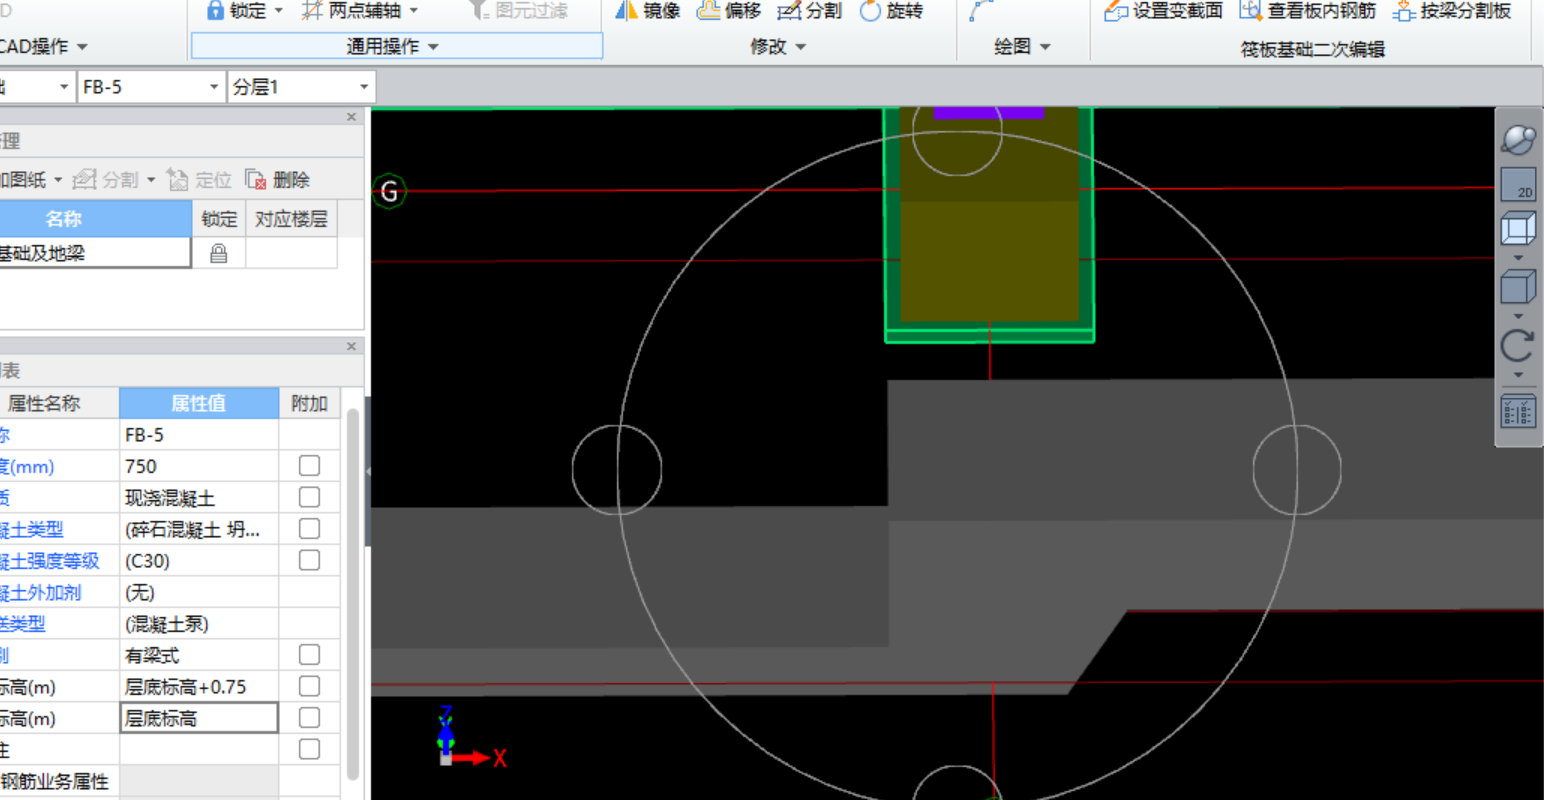Click the 图元过滤 filter tool
This screenshot has width=1544, height=800.
[x=519, y=11]
